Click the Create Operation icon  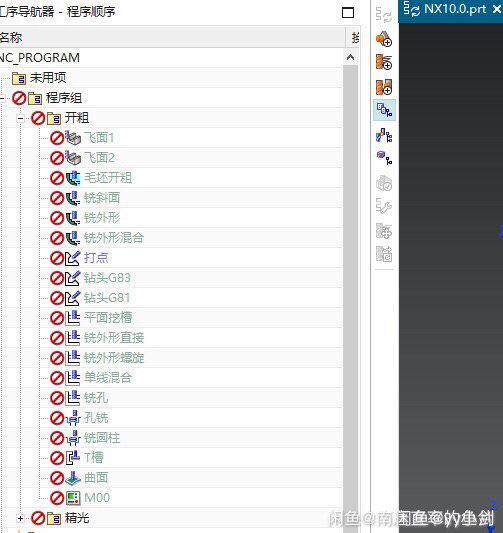384,87
